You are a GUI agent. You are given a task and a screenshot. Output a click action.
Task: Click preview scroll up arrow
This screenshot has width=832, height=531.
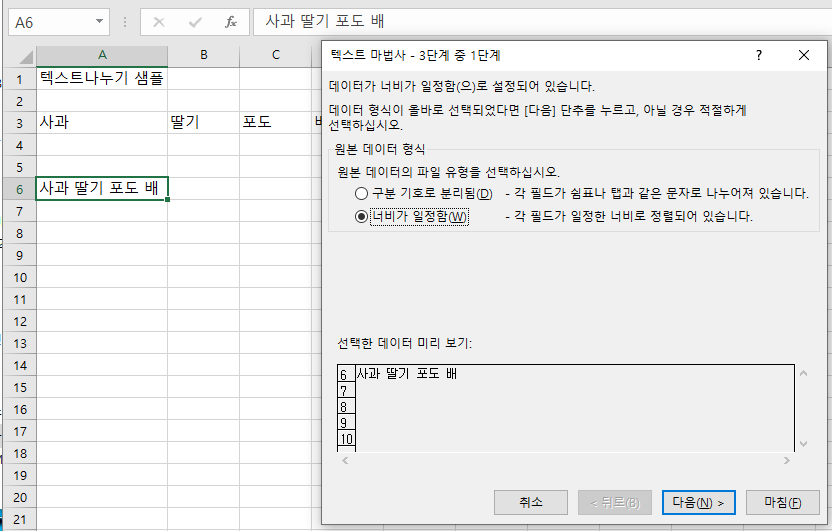pos(803,373)
